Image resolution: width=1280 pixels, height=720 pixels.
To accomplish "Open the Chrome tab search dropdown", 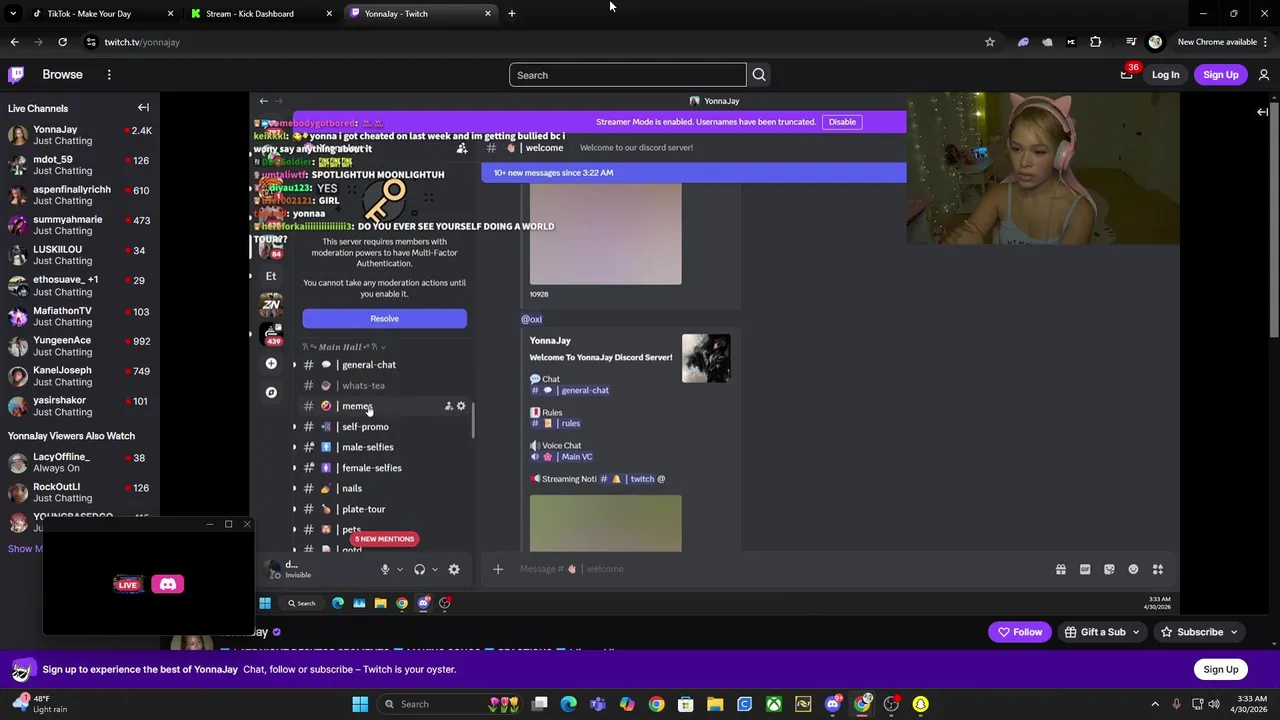I will click(x=13, y=13).
